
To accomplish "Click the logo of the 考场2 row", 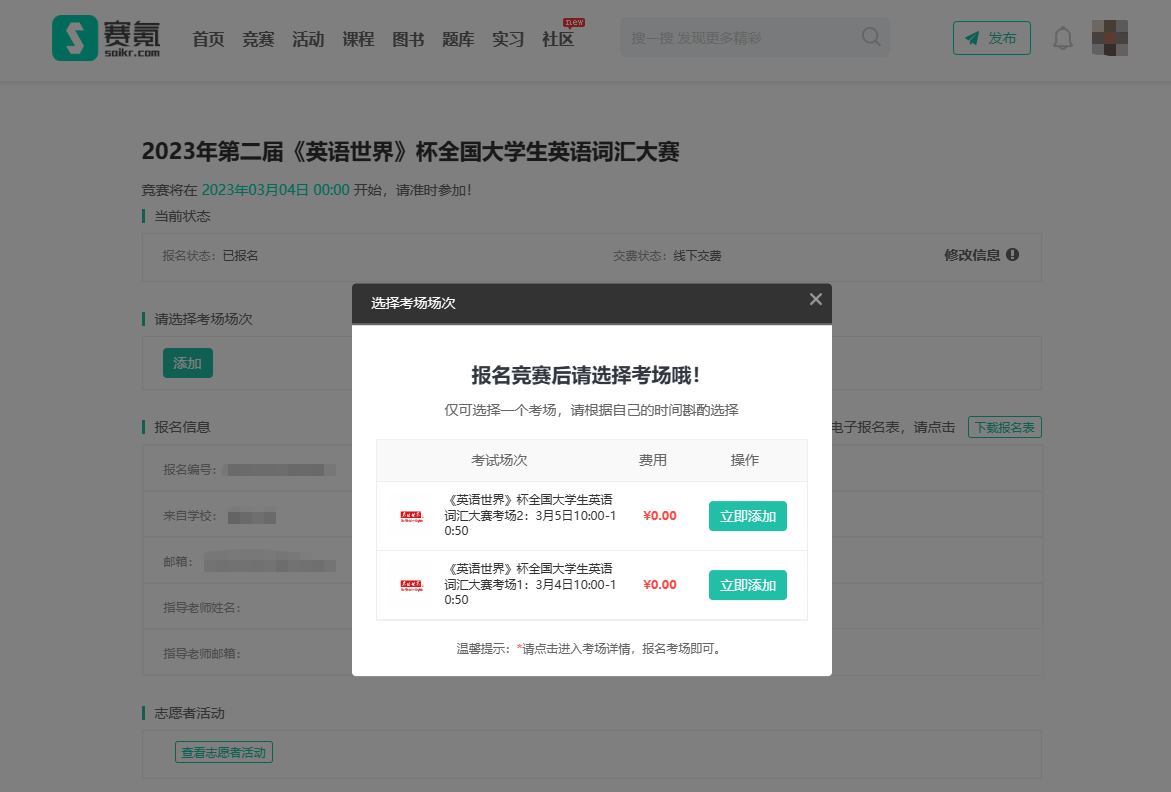I will [x=411, y=516].
